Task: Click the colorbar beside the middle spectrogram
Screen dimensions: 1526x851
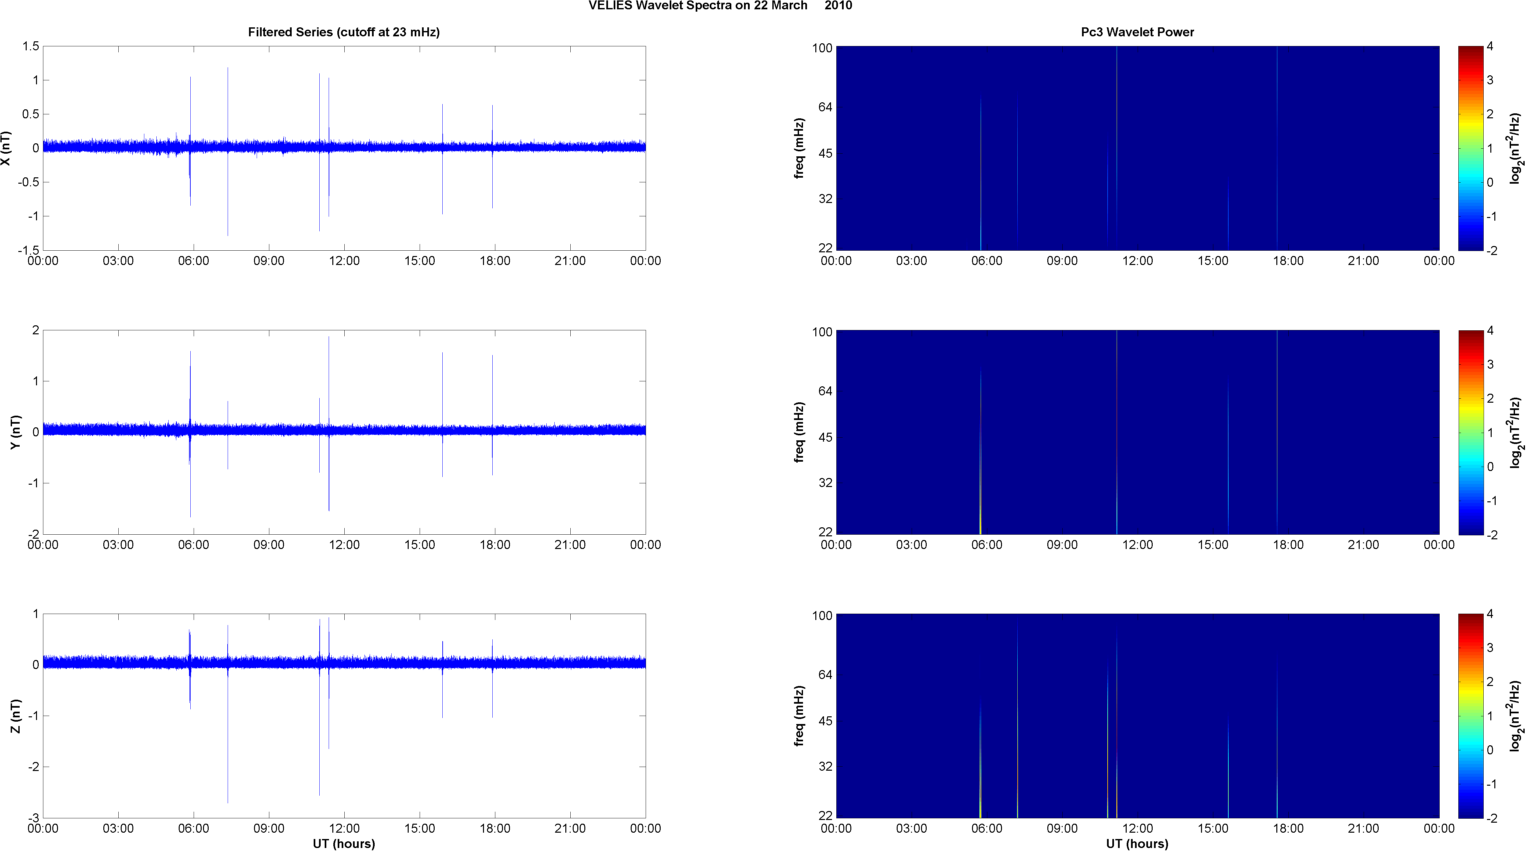Action: pos(1470,432)
